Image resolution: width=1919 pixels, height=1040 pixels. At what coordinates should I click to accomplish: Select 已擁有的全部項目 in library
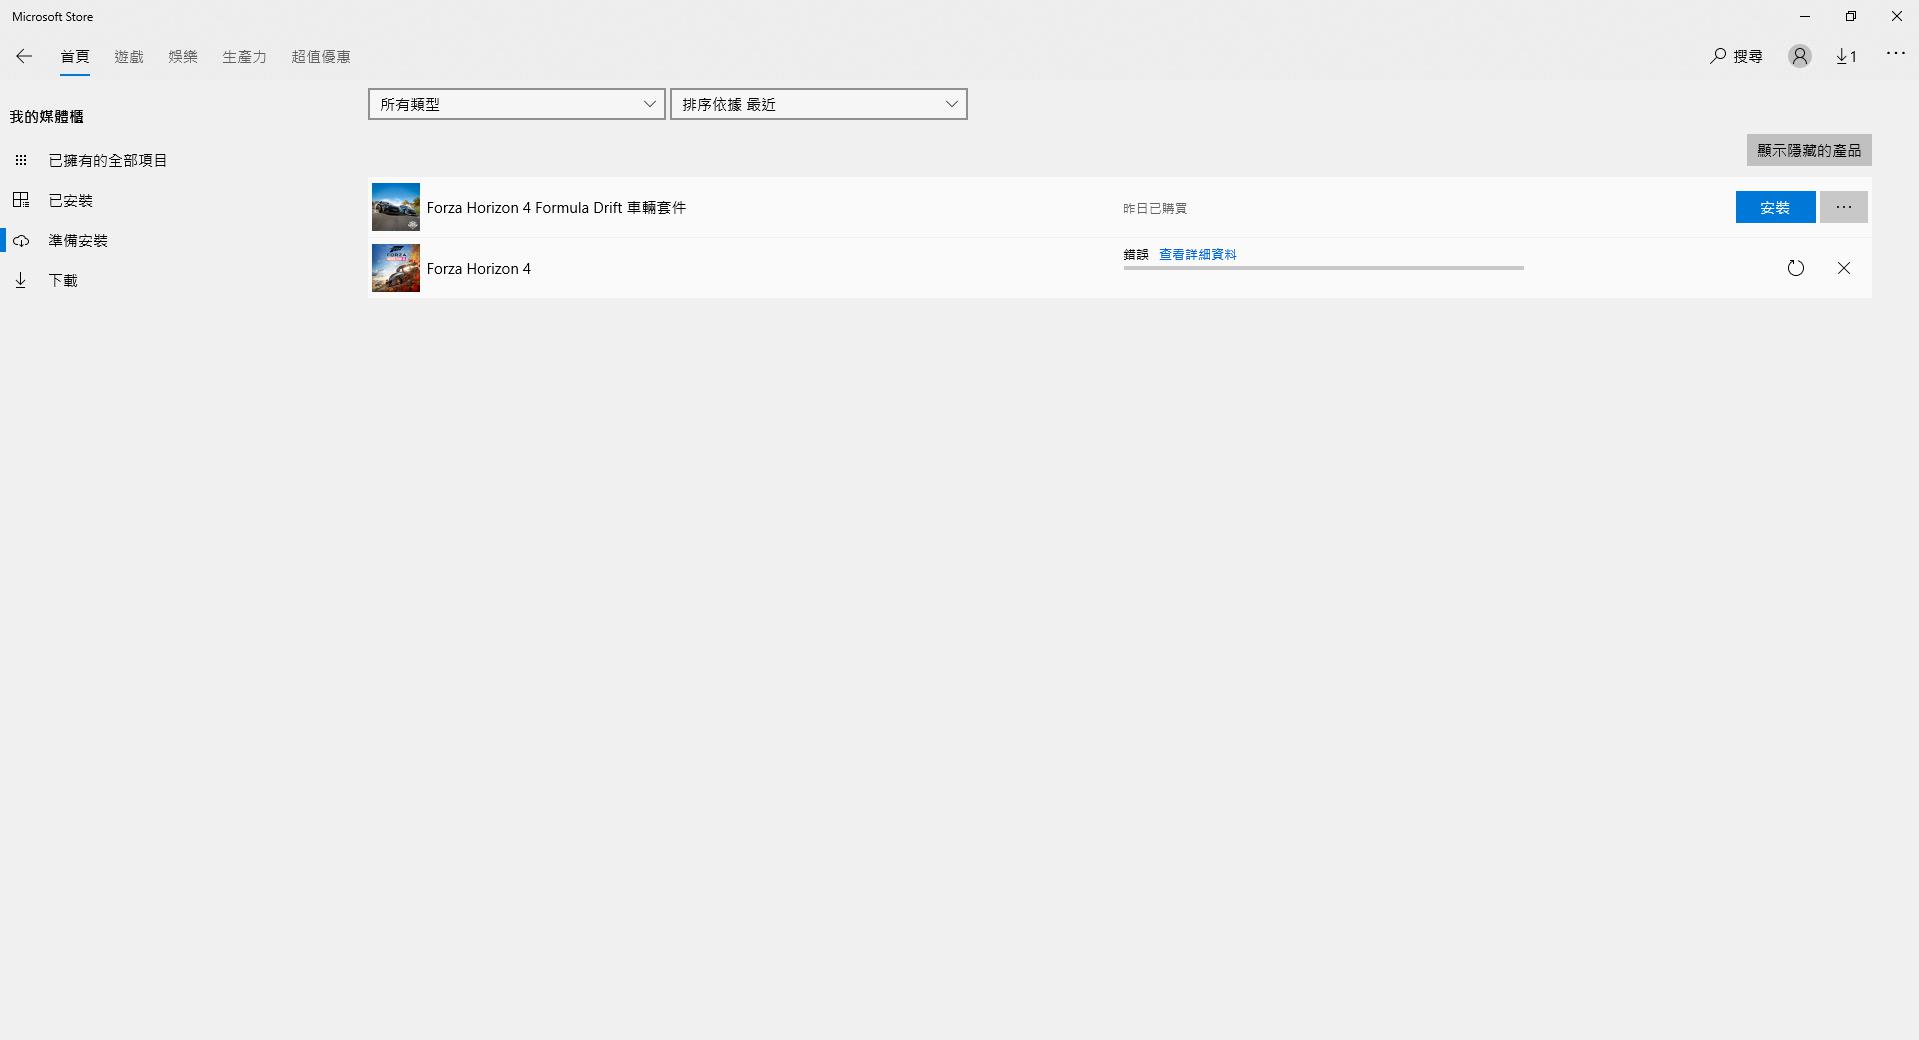108,160
